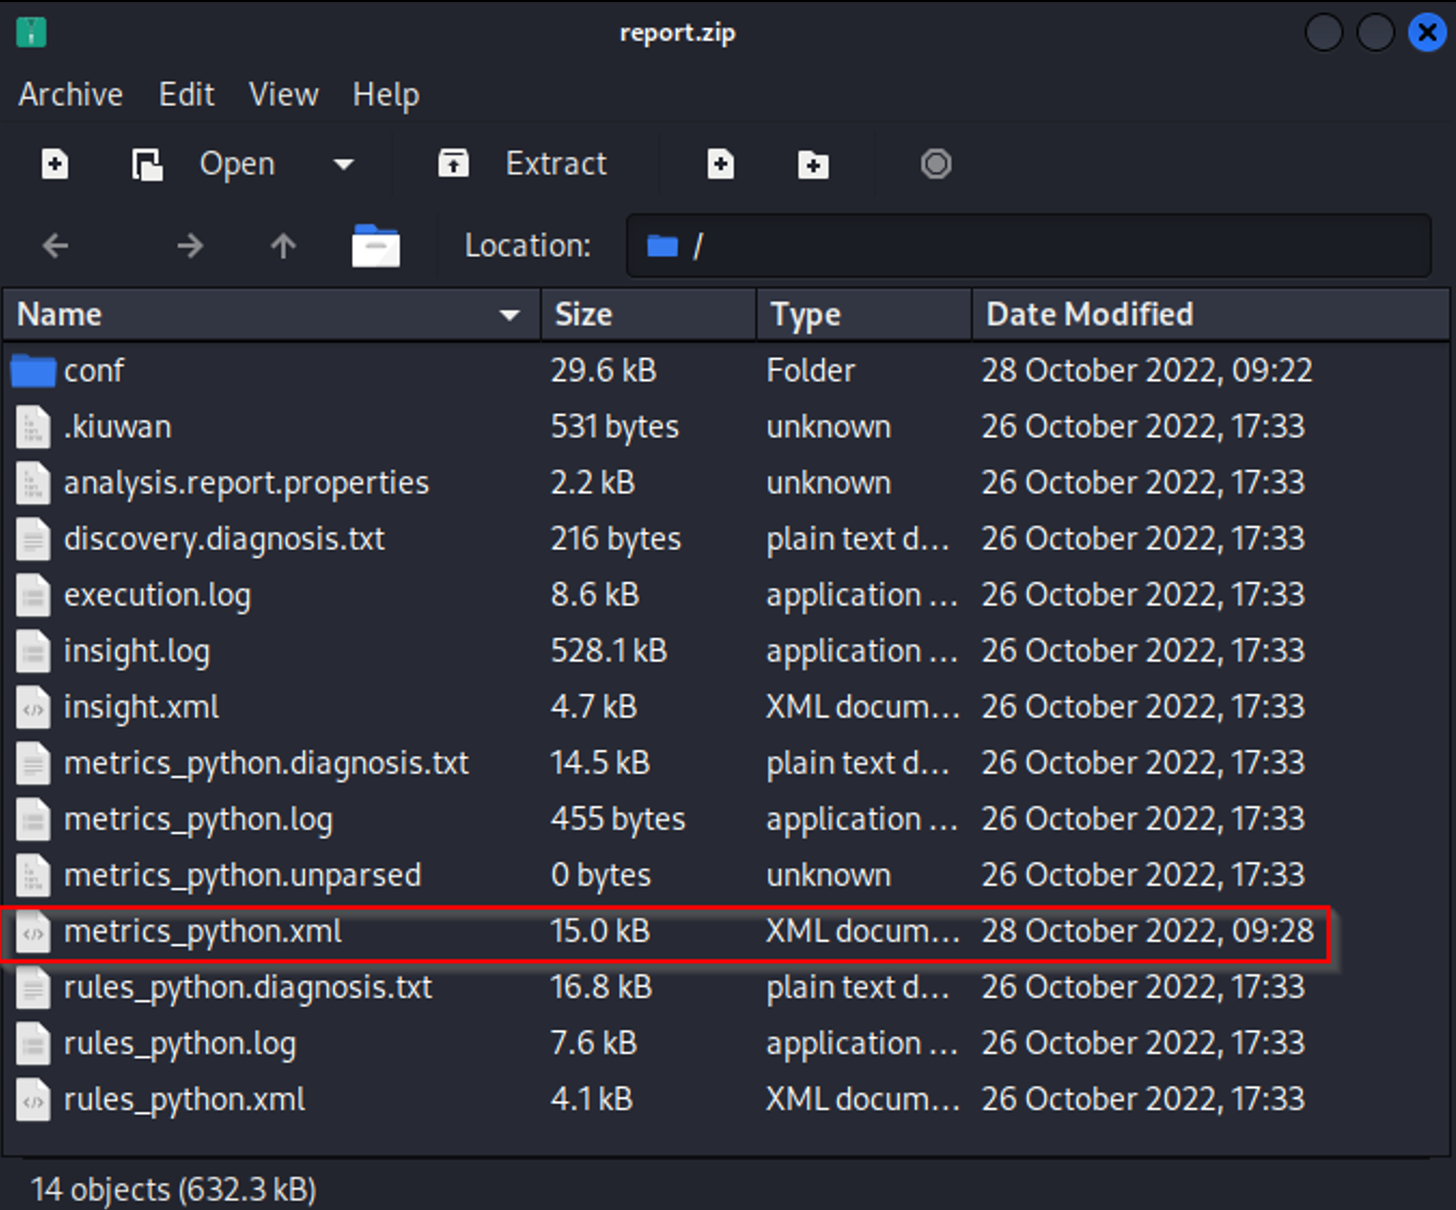Click the stop operation circle icon

pos(935,164)
